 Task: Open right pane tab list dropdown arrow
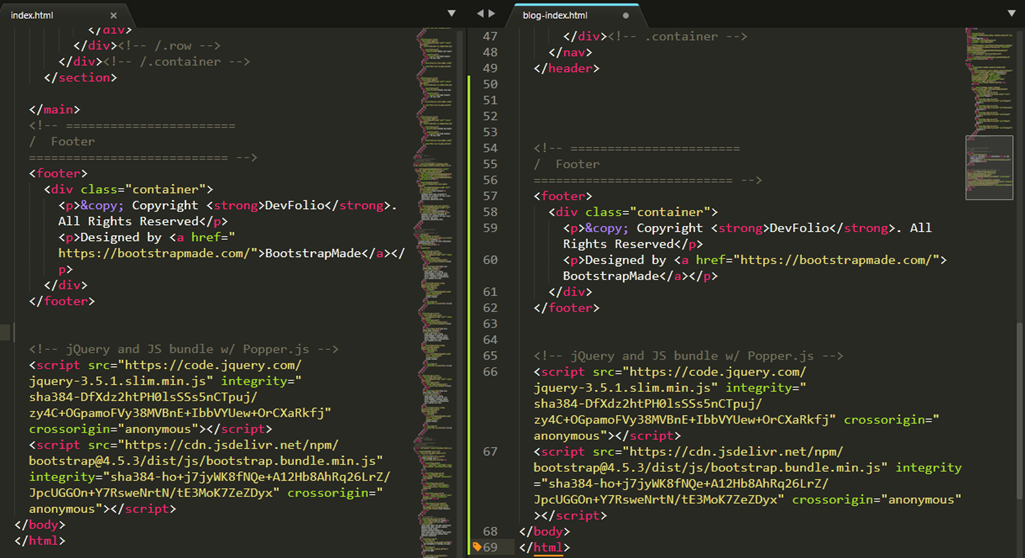point(1011,14)
